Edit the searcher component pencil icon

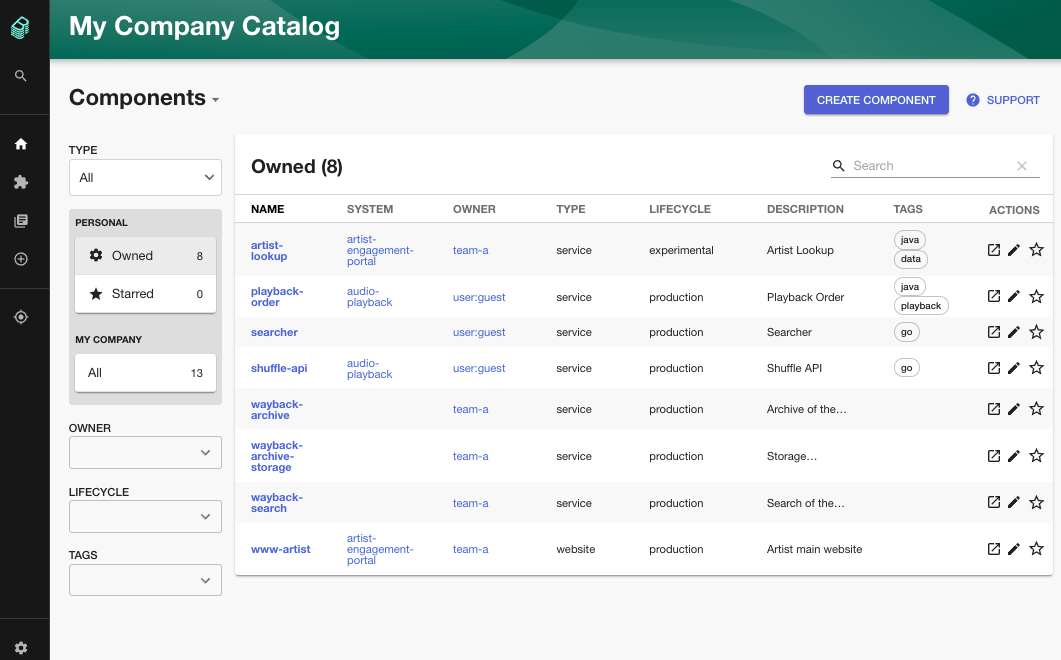click(1014, 332)
